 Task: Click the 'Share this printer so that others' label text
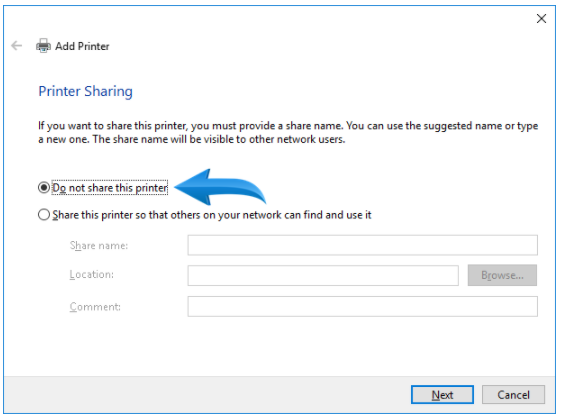[212, 215]
